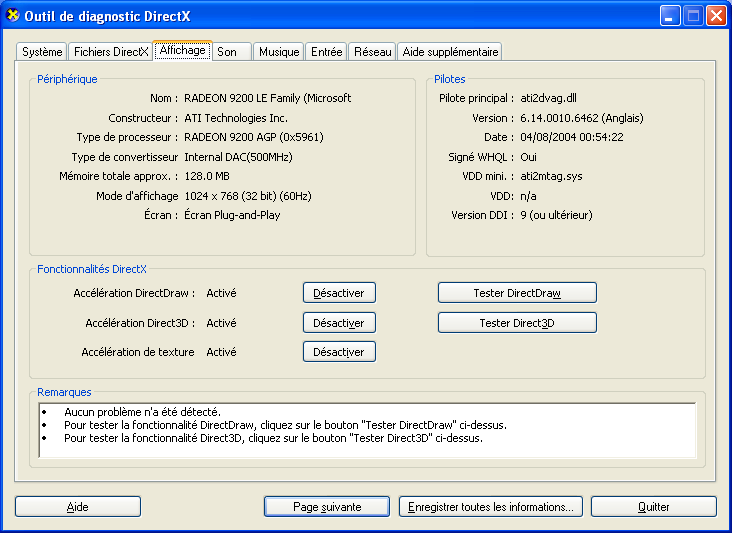Run the Tester Direct3D button
The width and height of the screenshot is (732, 533).
click(517, 323)
